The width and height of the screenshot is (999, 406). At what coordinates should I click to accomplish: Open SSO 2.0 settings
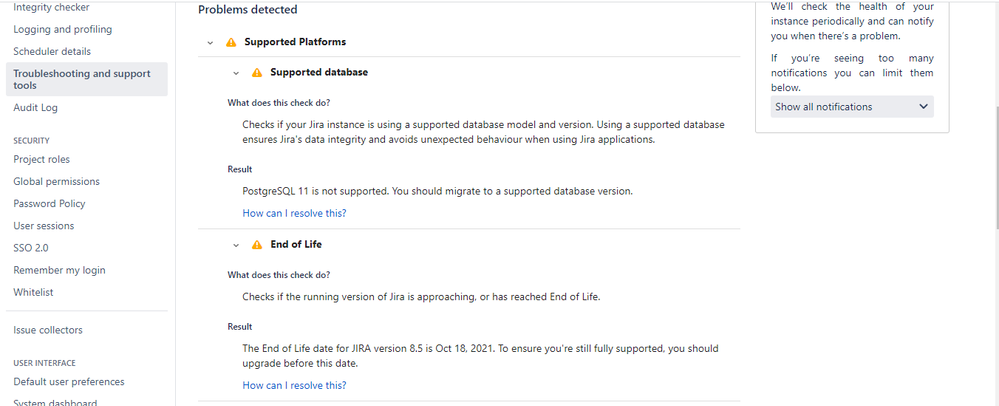pyautogui.click(x=30, y=248)
